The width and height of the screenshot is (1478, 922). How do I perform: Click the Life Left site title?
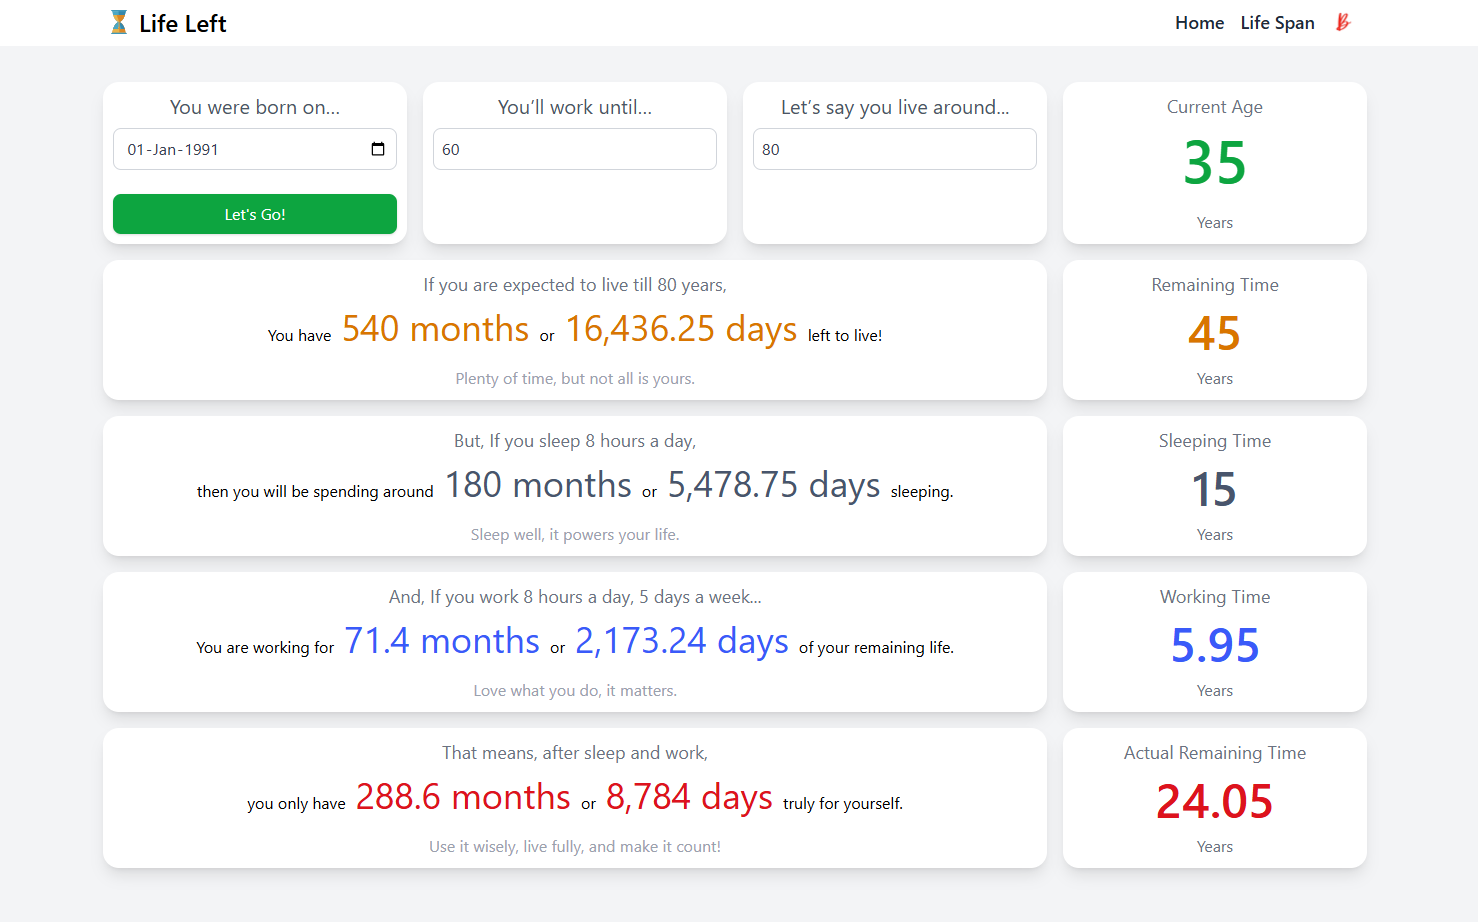(182, 24)
